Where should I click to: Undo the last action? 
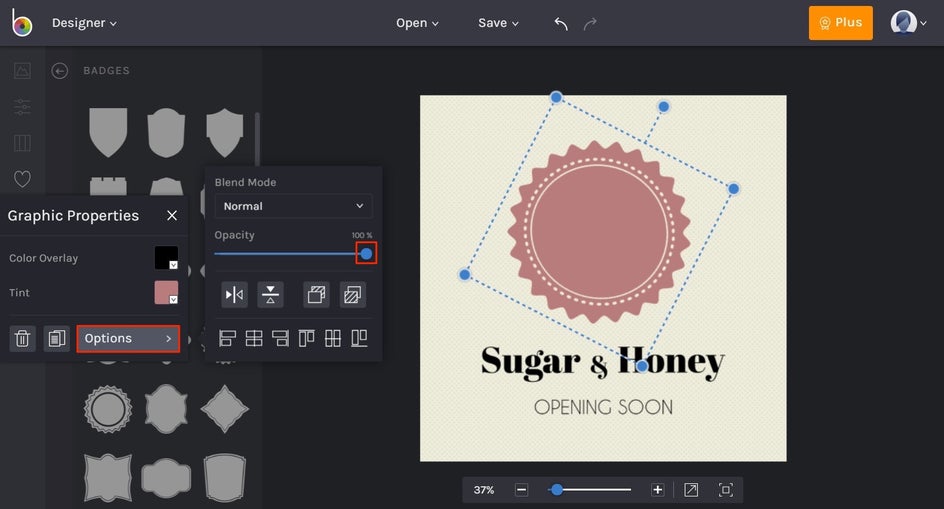pos(561,23)
